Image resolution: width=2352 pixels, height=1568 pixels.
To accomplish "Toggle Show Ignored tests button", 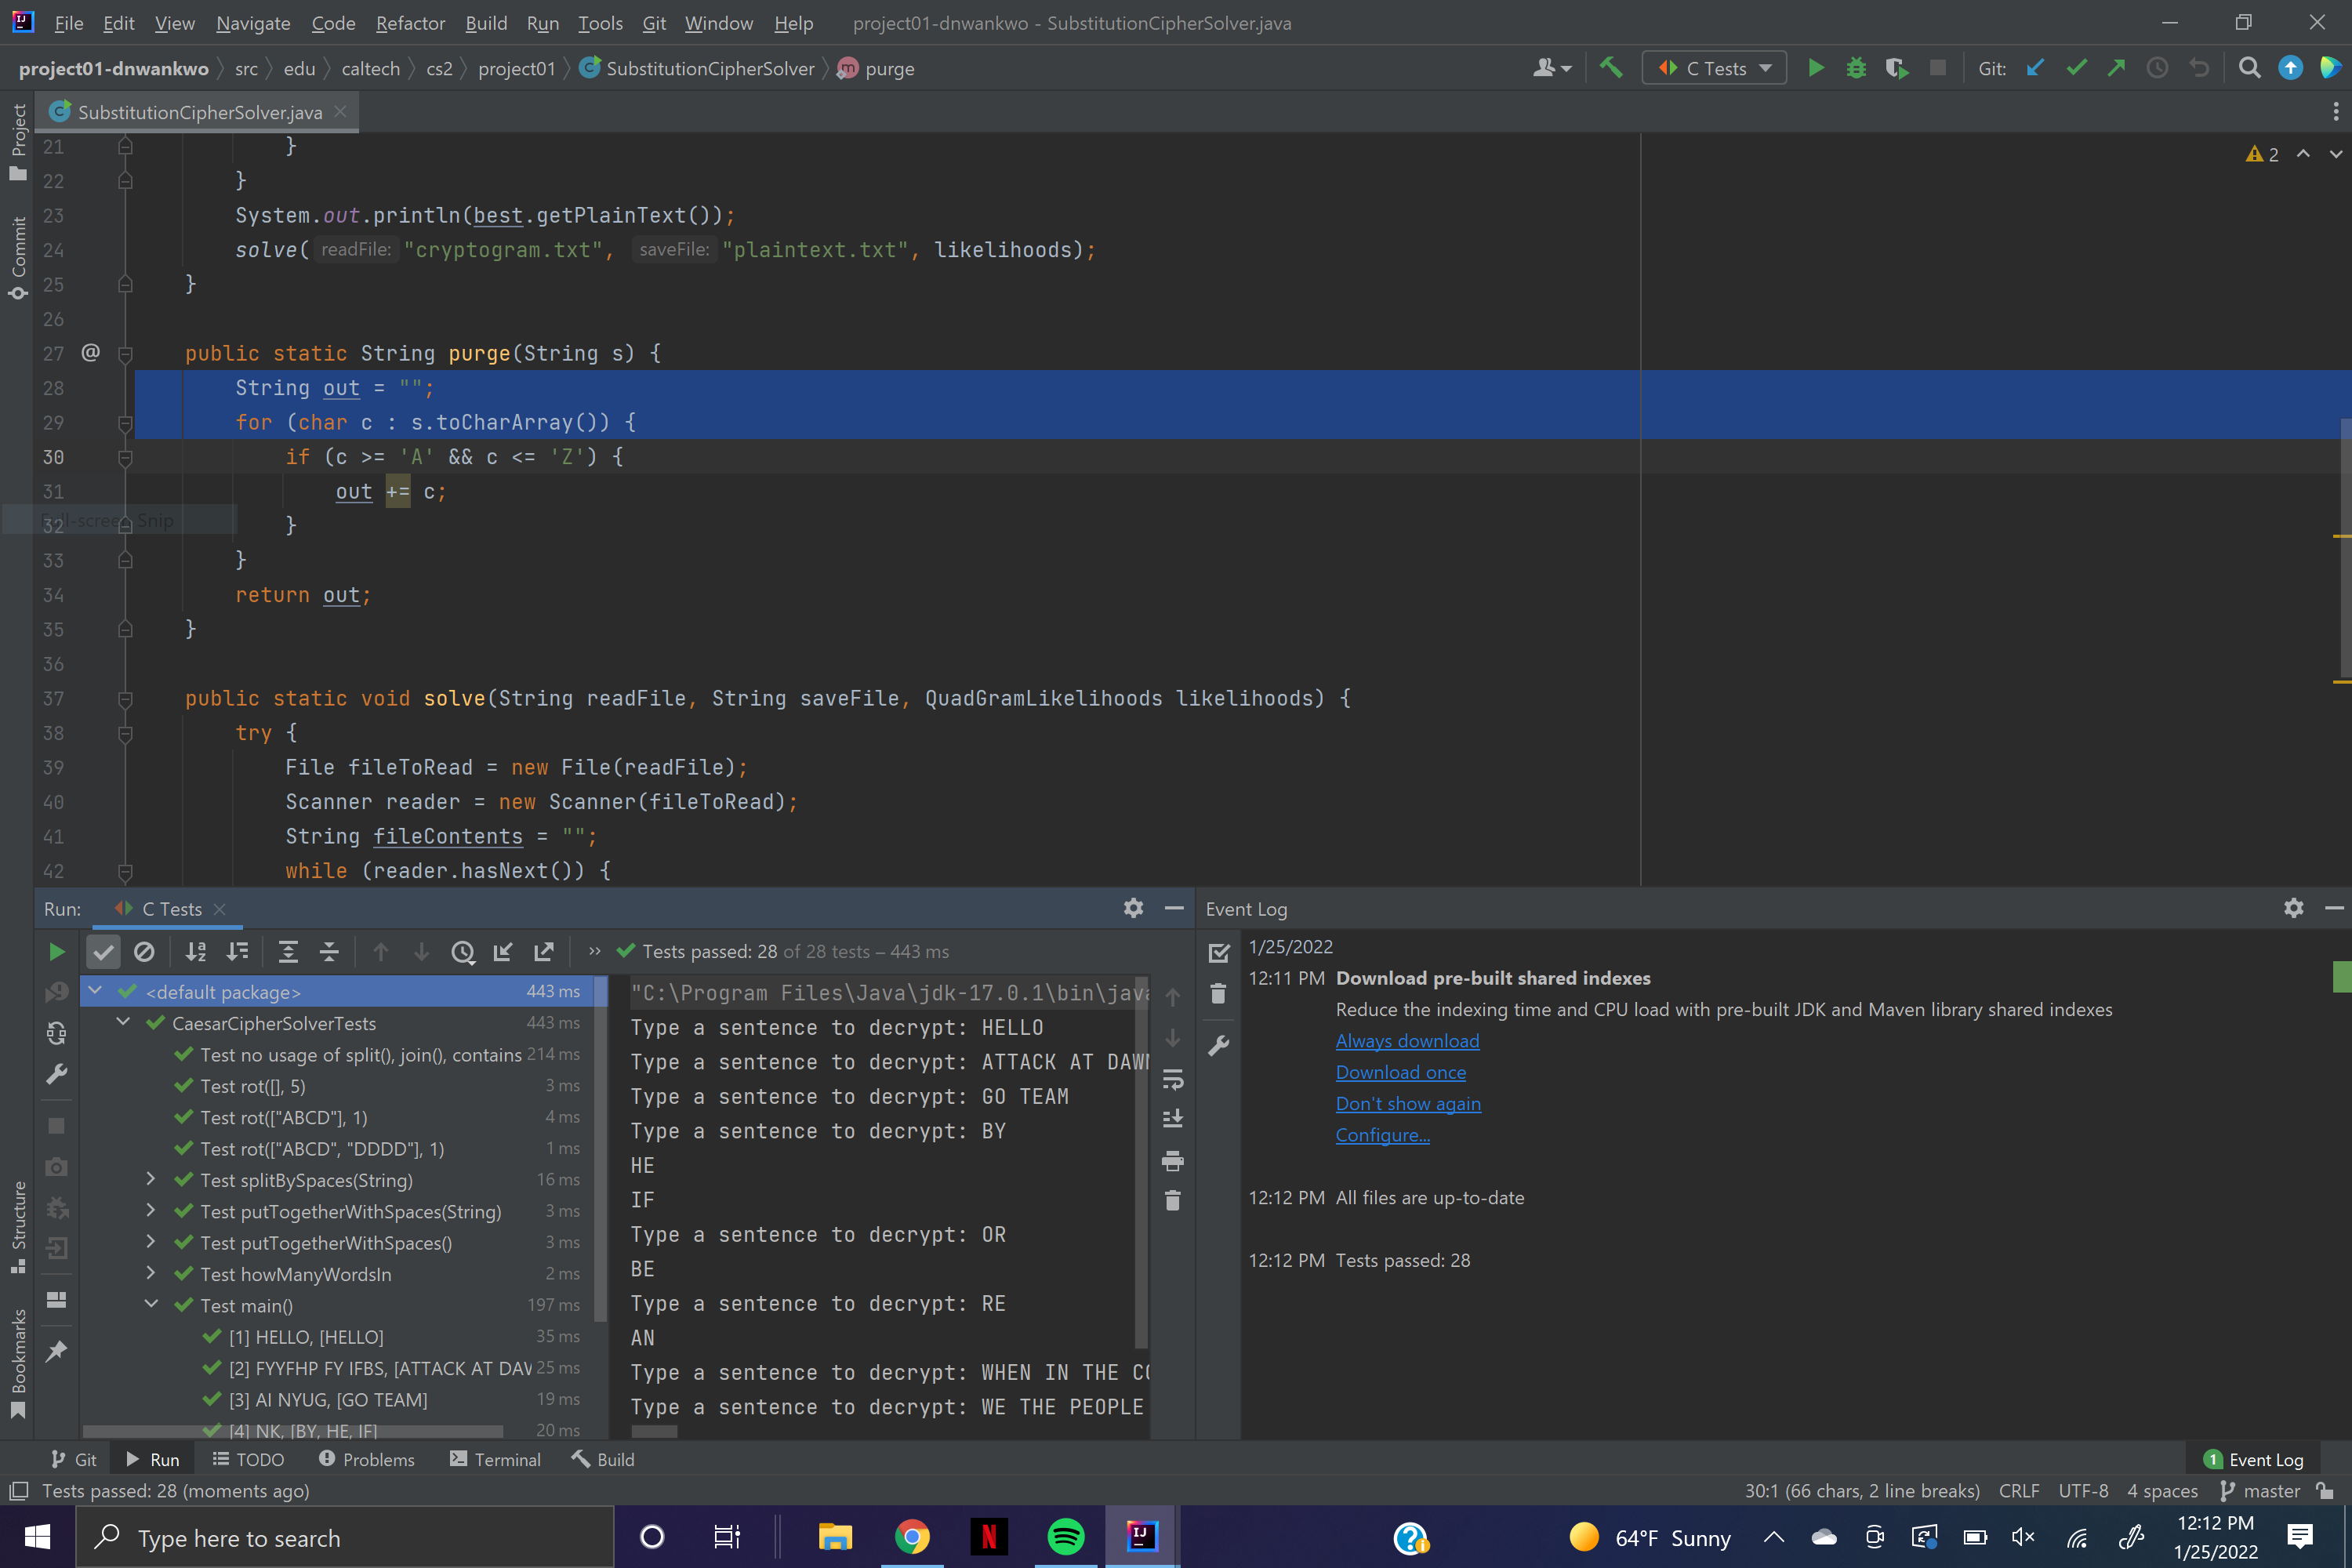I will point(144,952).
